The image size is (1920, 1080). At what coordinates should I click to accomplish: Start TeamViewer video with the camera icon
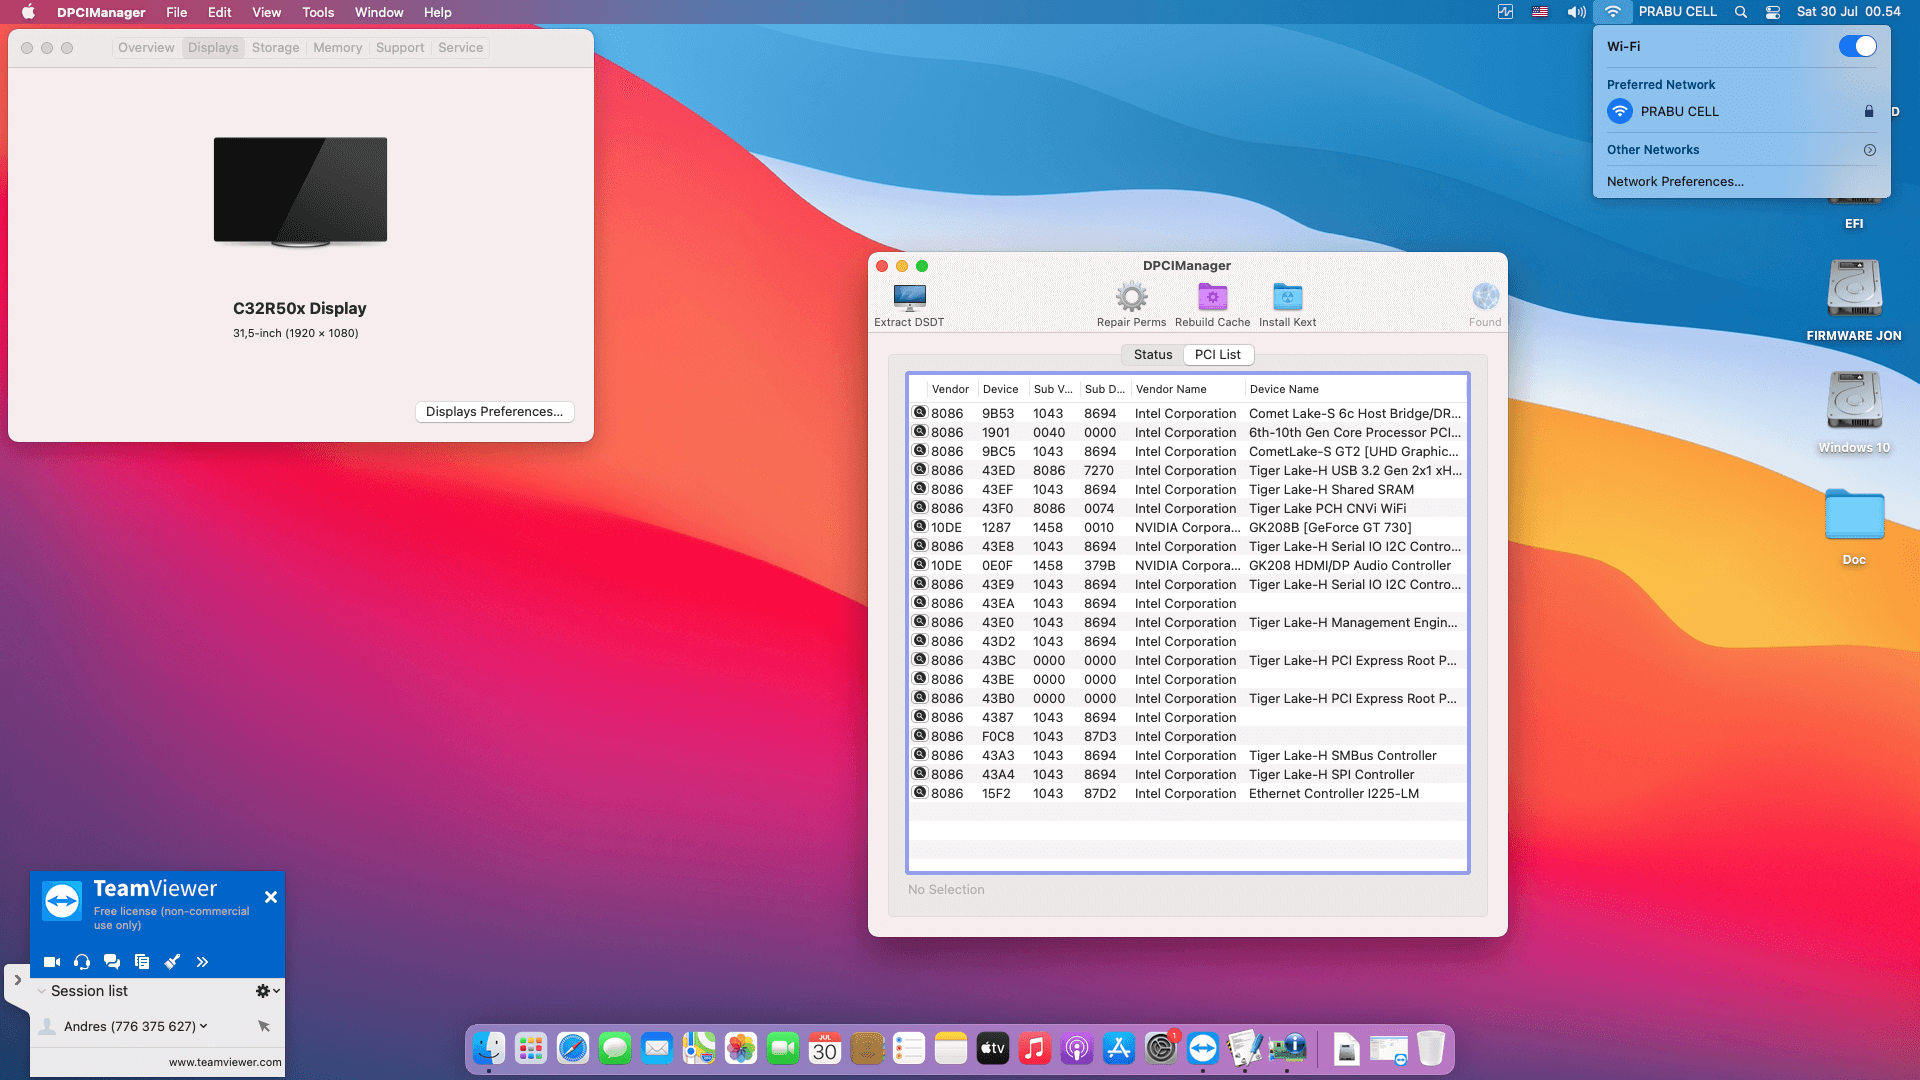pos(52,962)
